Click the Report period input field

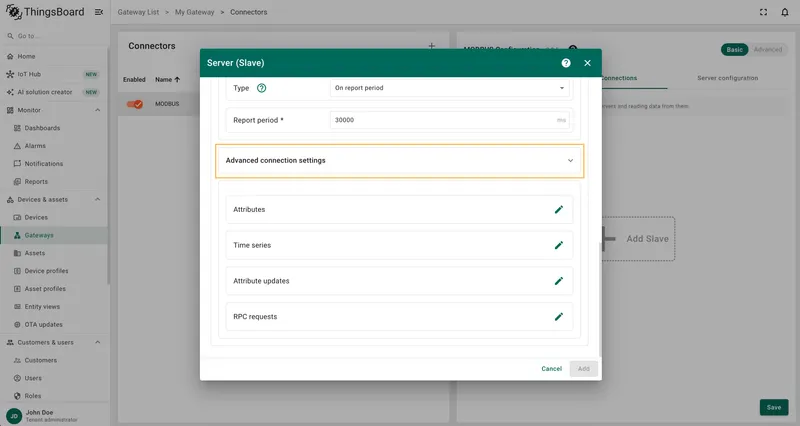[x=449, y=120]
